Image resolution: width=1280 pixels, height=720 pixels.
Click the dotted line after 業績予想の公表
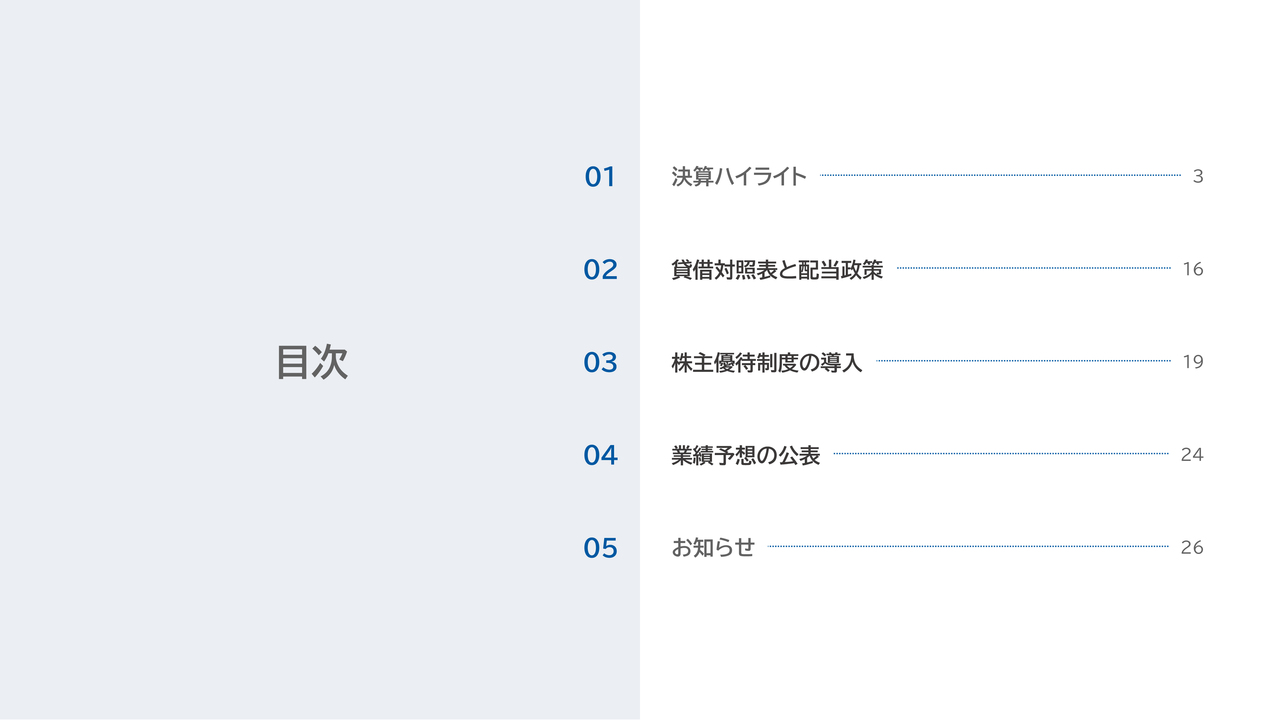click(x=1000, y=453)
